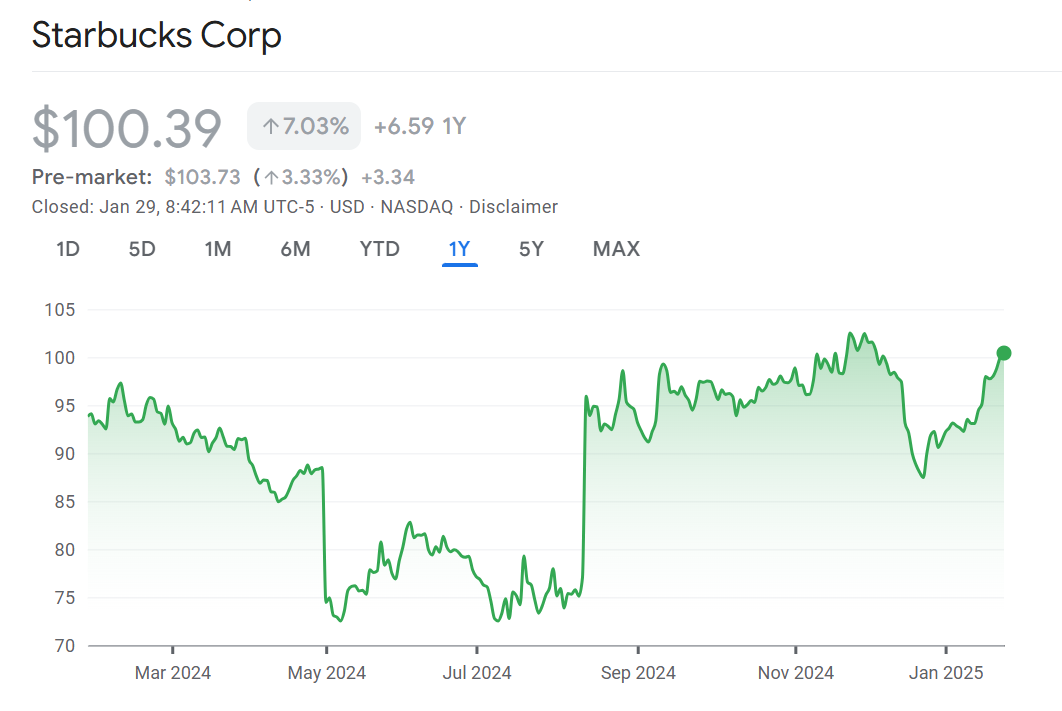1062x711 pixels.
Task: Switch the chart to YTD
Action: (380, 249)
